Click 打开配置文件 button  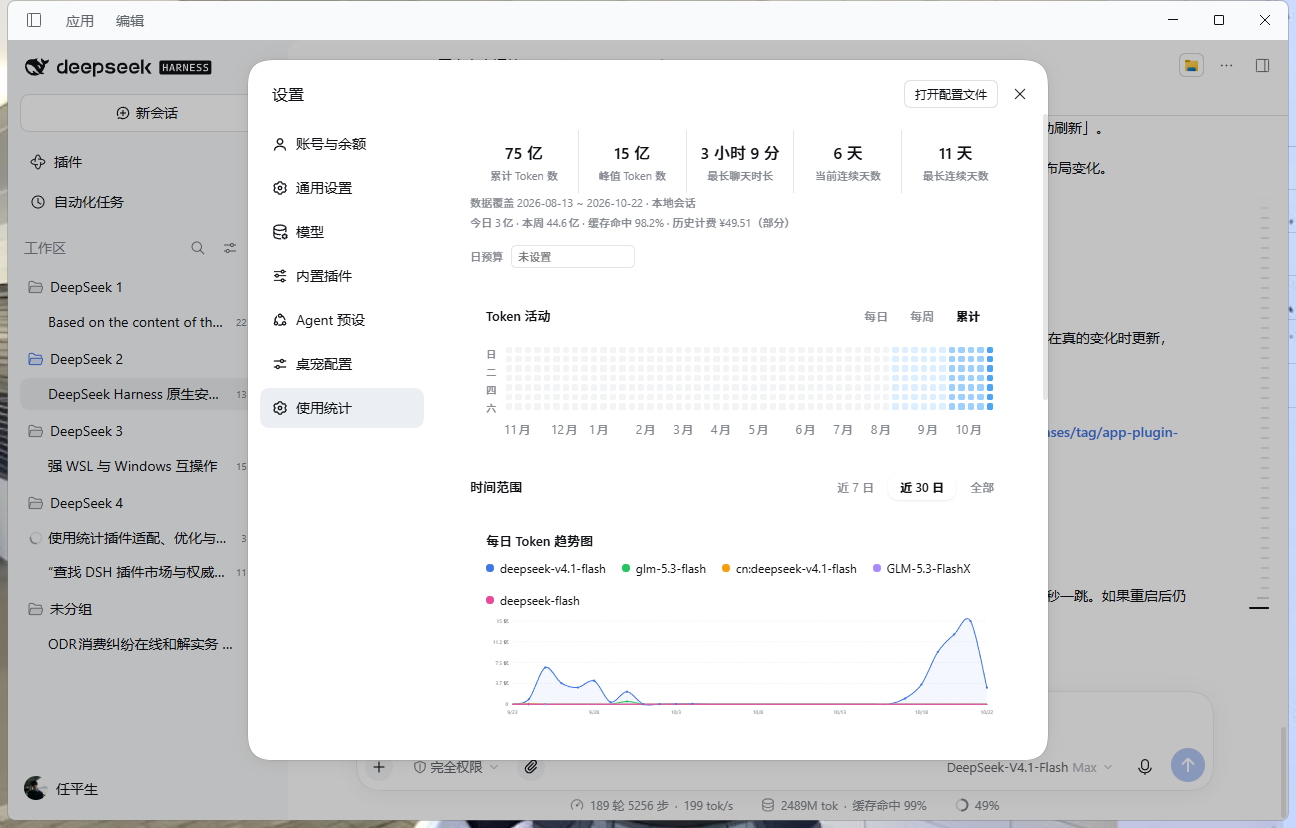pos(950,94)
